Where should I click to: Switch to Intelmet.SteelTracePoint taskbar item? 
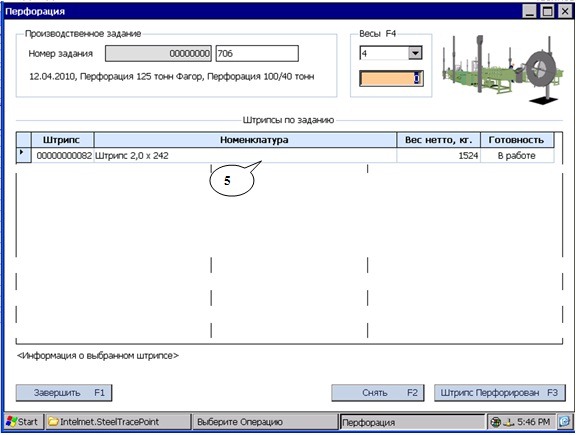point(118,421)
